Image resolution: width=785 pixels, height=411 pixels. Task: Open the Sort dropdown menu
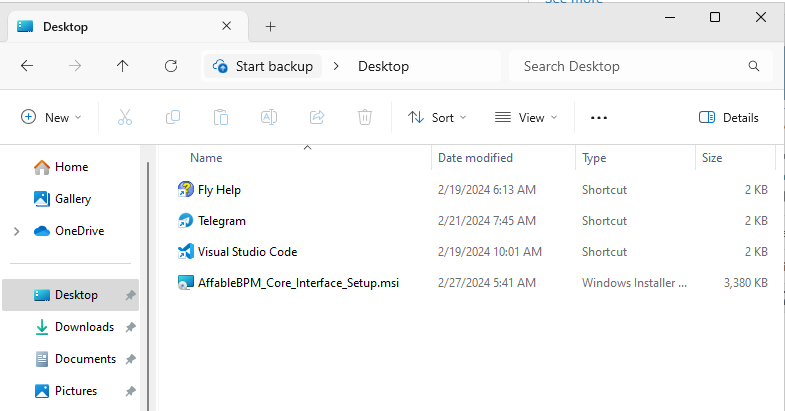[437, 117]
